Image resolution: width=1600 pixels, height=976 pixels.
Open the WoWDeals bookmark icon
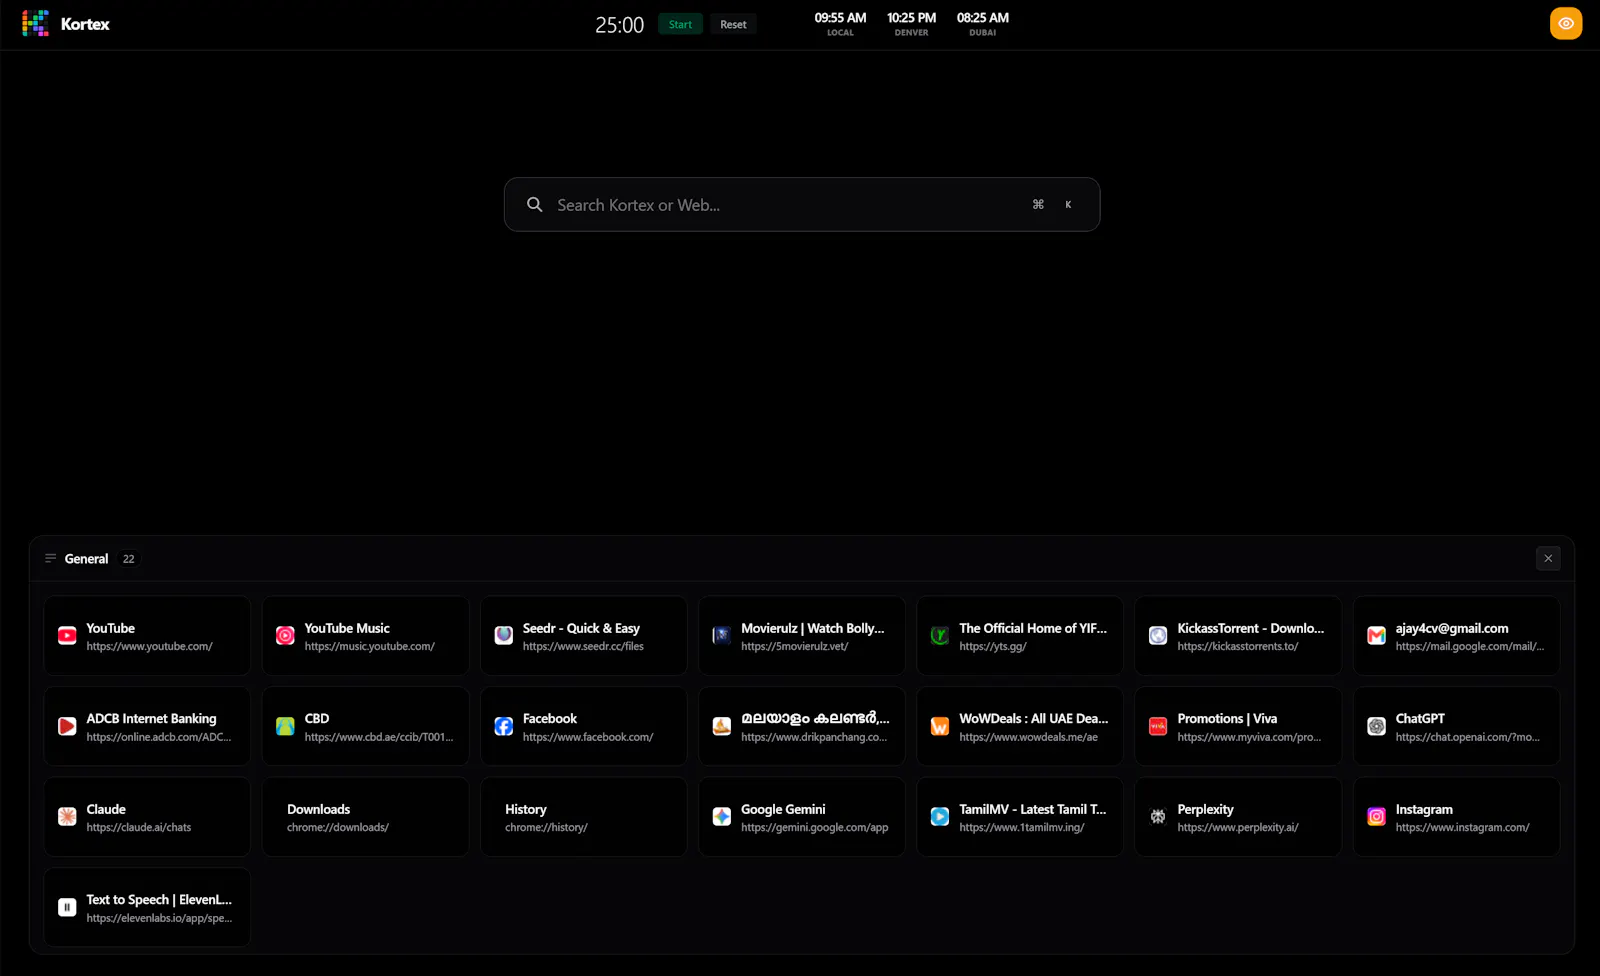click(940, 726)
